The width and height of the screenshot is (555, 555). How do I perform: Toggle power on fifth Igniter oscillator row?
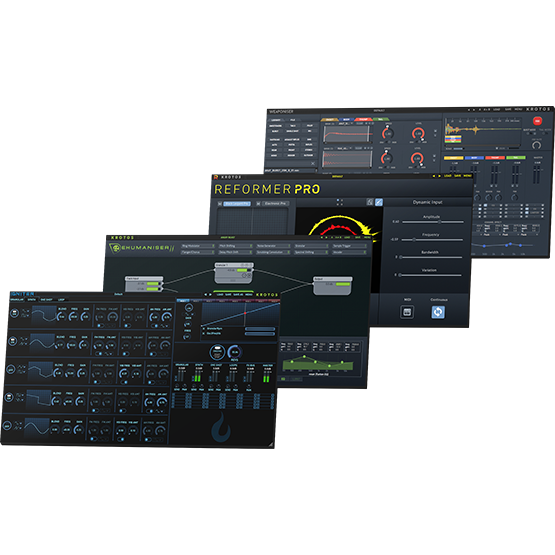7,426
